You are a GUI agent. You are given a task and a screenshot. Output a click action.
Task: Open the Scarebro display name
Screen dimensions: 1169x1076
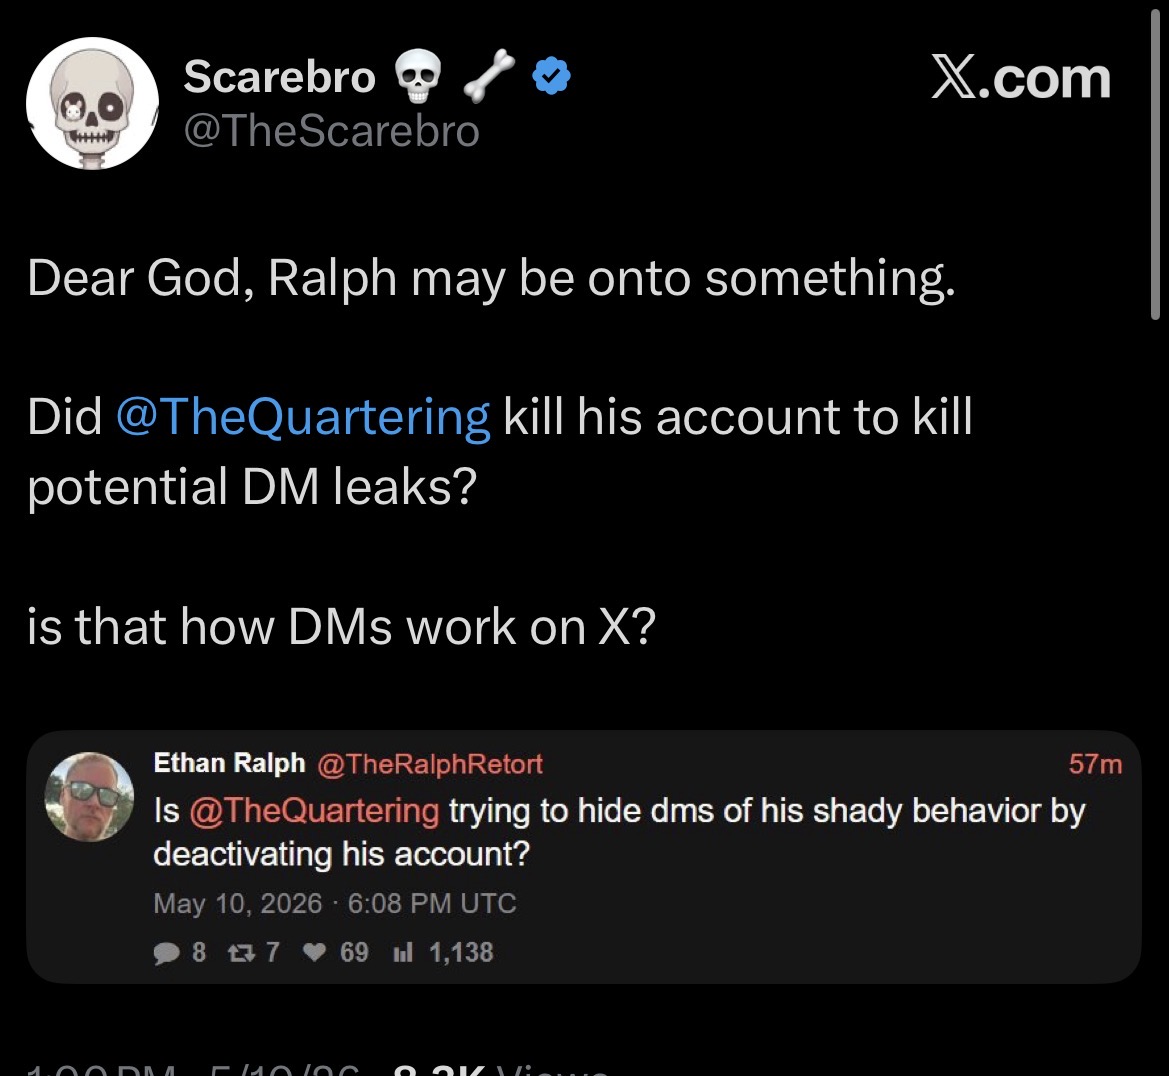[280, 76]
